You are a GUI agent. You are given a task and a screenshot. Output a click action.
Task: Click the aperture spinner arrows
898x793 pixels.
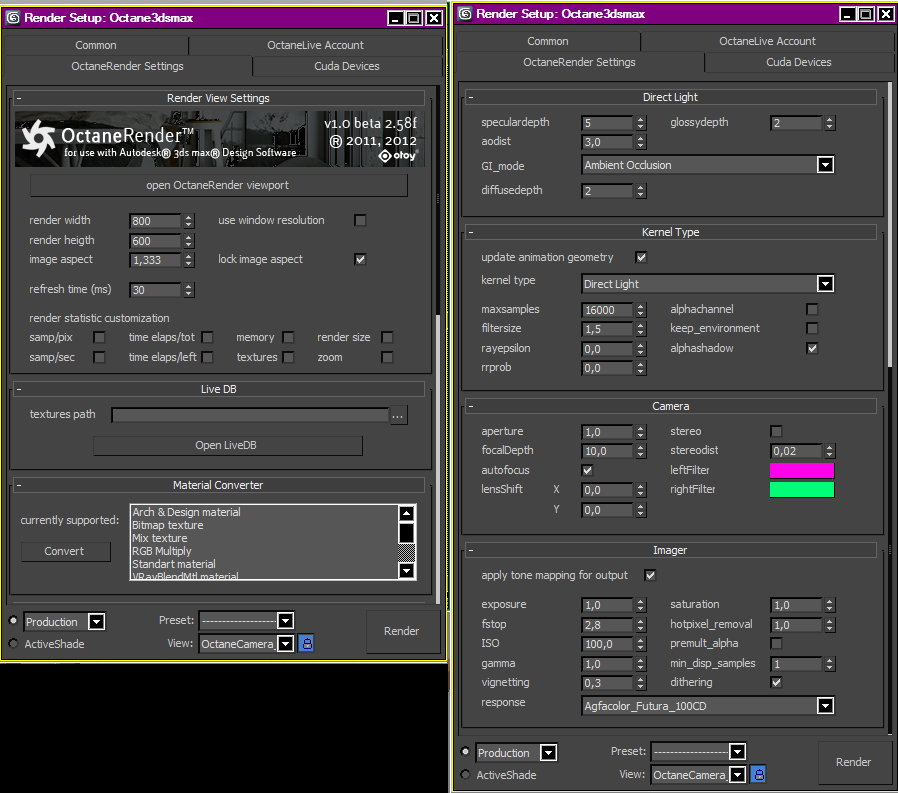pos(641,432)
